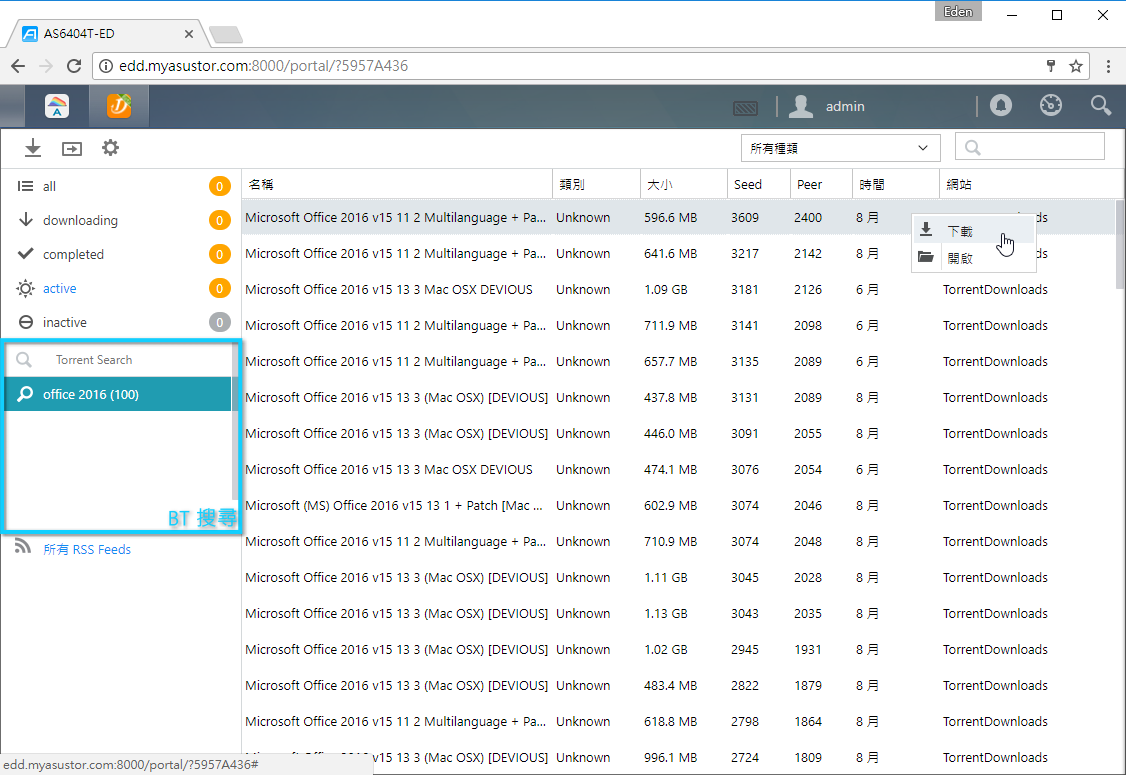Sort by Seed column header
The height and width of the screenshot is (775, 1126).
click(x=759, y=185)
